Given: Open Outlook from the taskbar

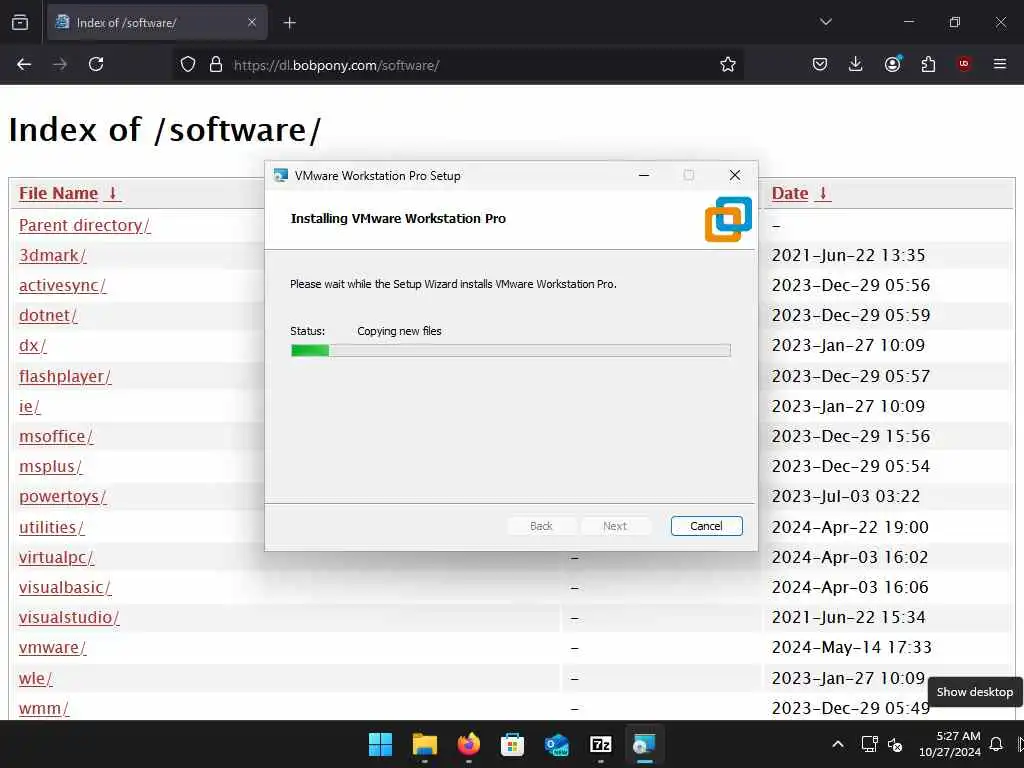Looking at the screenshot, I should [556, 744].
